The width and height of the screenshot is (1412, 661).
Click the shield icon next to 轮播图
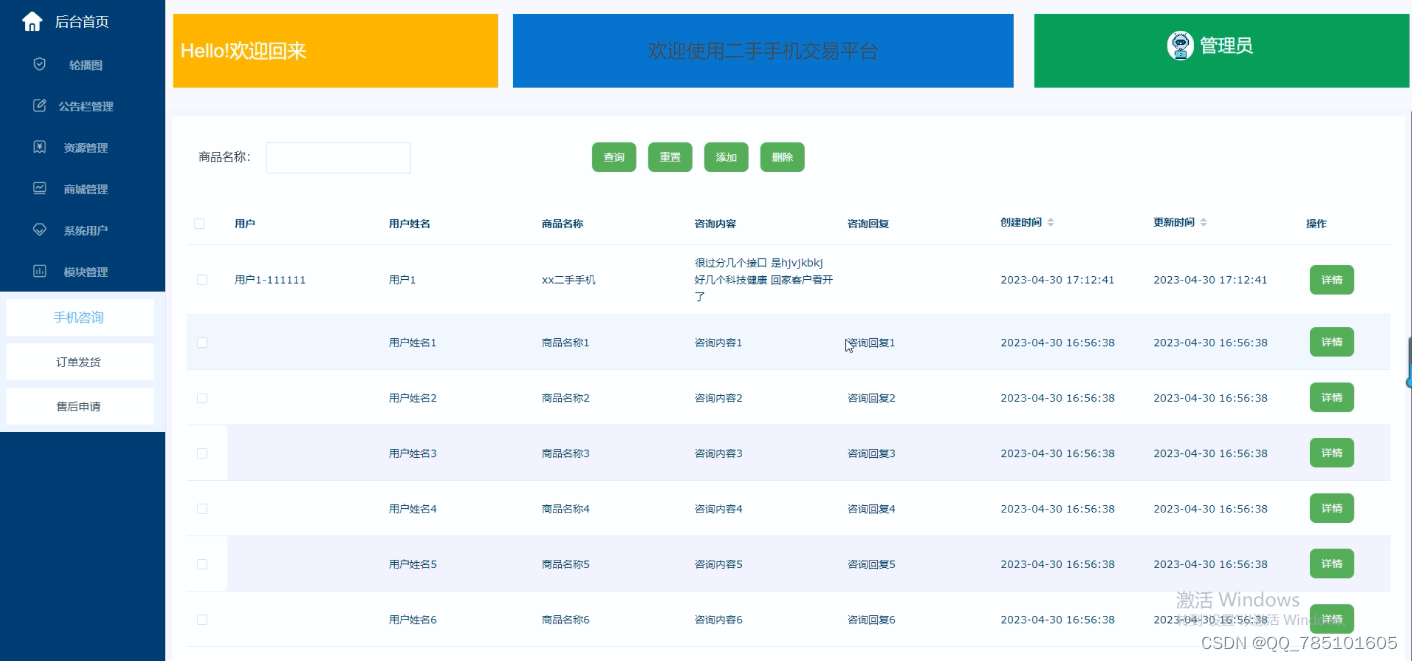click(40, 64)
